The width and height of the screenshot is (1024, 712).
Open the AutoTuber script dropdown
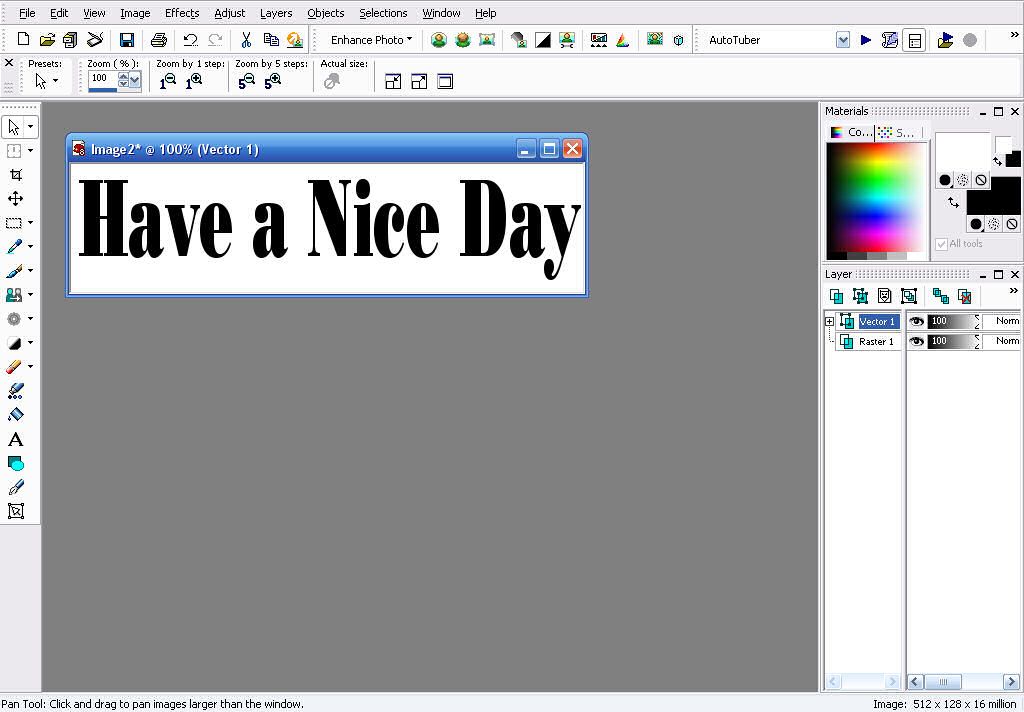click(843, 40)
